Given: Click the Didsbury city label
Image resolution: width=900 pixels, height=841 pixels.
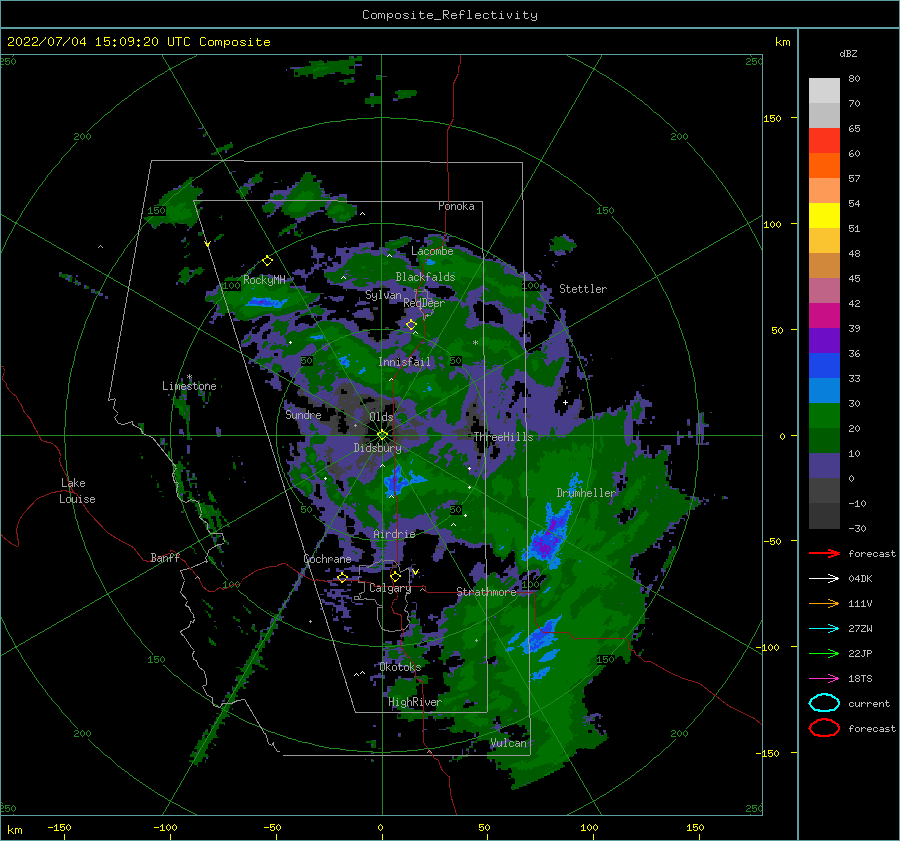Looking at the screenshot, I should point(377,448).
